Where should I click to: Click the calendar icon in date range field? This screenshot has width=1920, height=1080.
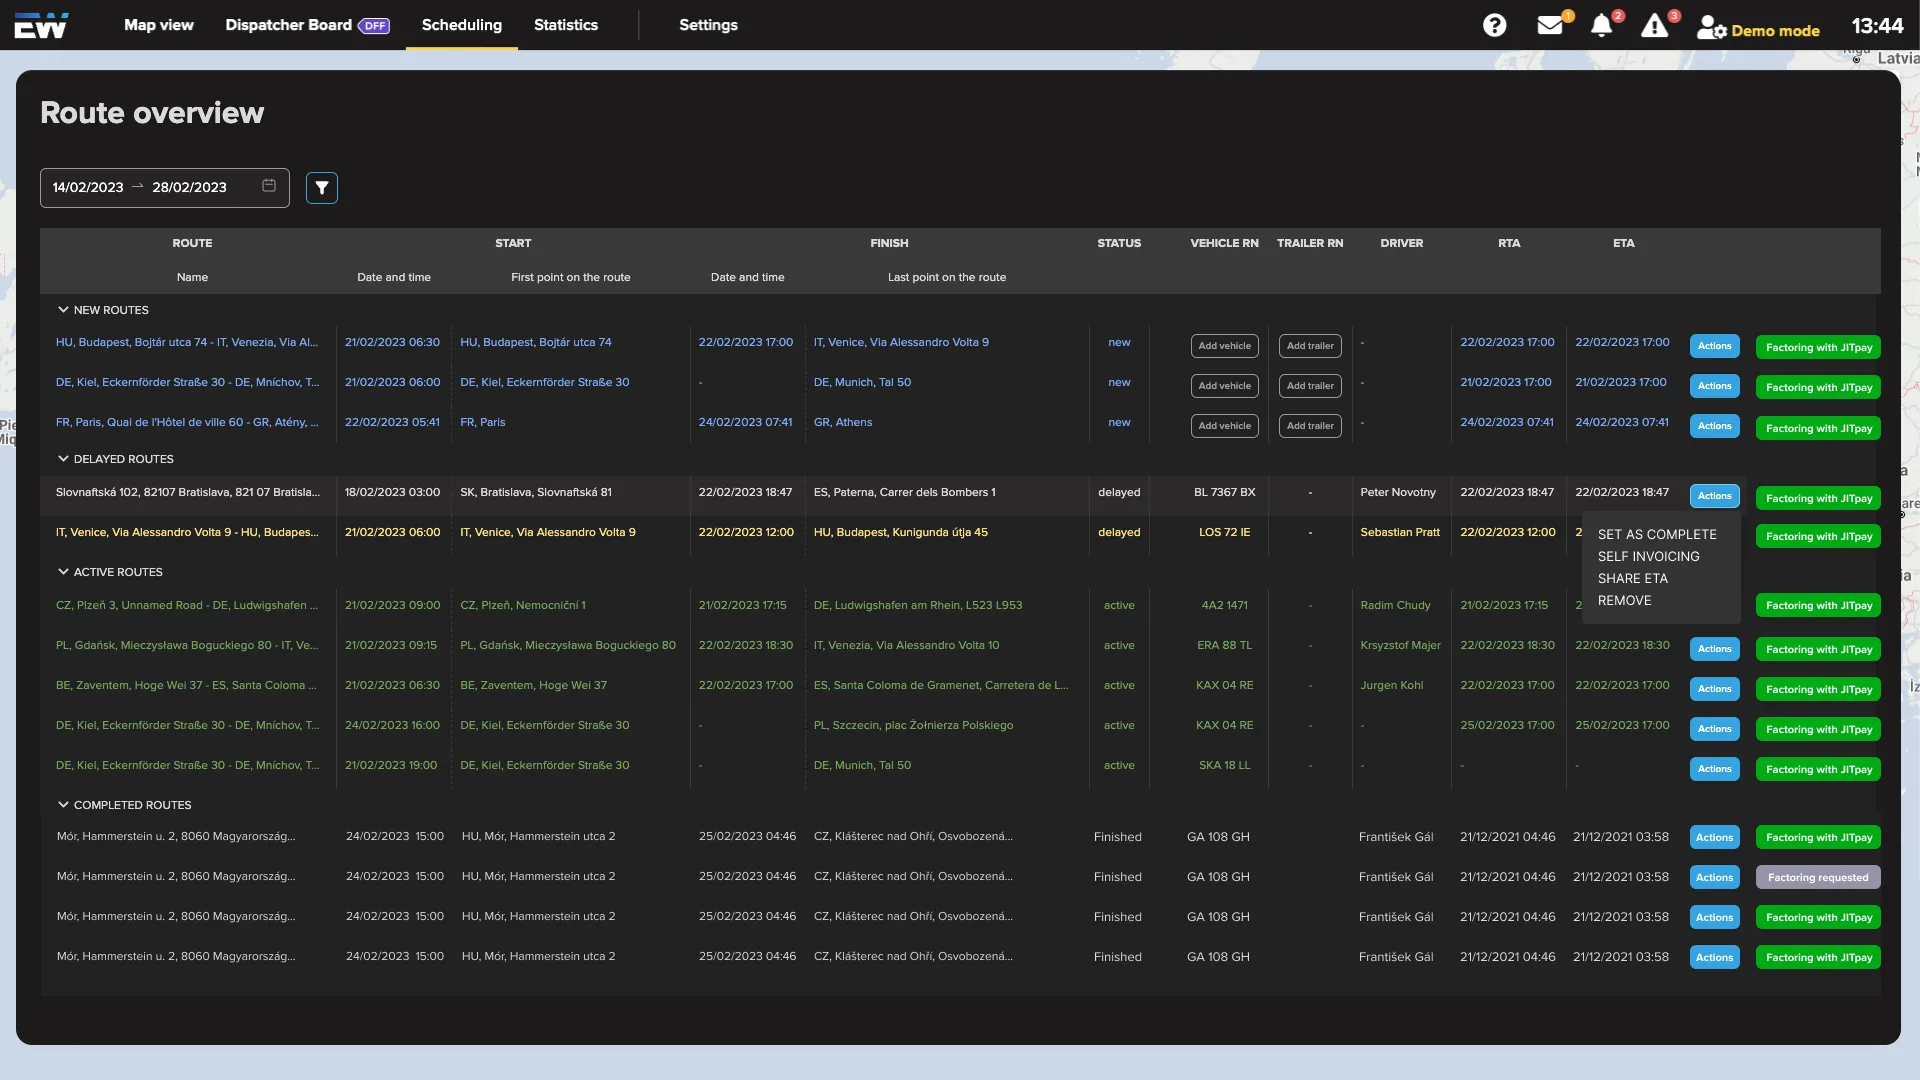tap(269, 186)
